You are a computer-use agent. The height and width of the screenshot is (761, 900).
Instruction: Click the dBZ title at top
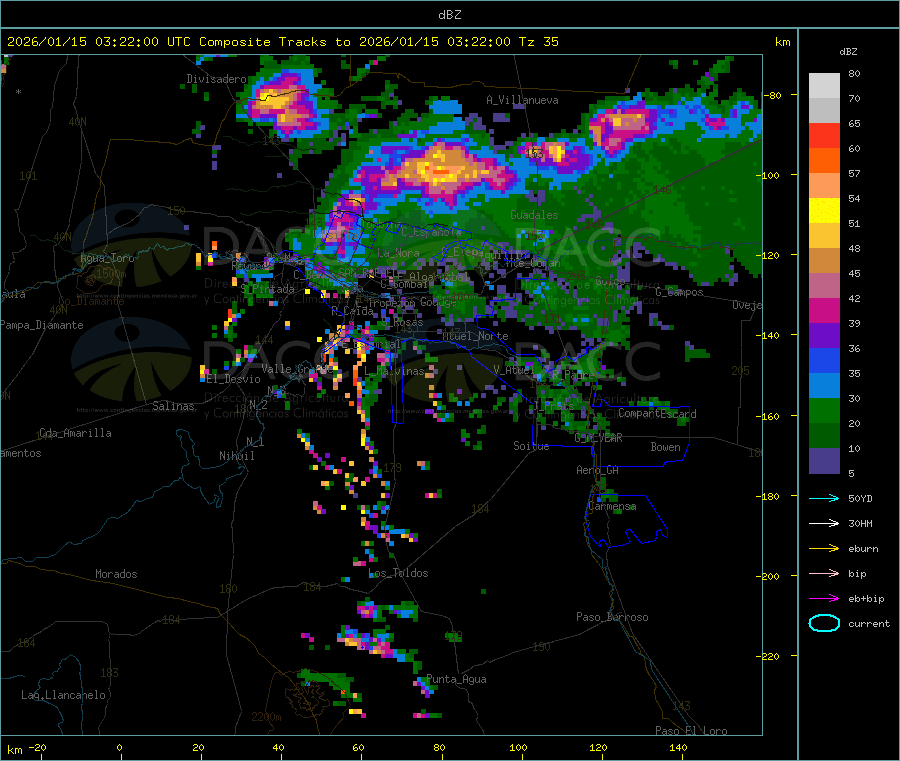[x=449, y=15]
